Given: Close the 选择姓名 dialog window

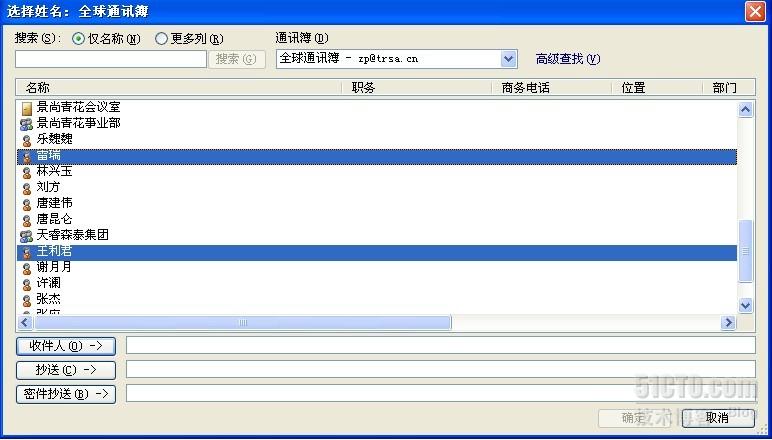Looking at the screenshot, I should pos(755,12).
